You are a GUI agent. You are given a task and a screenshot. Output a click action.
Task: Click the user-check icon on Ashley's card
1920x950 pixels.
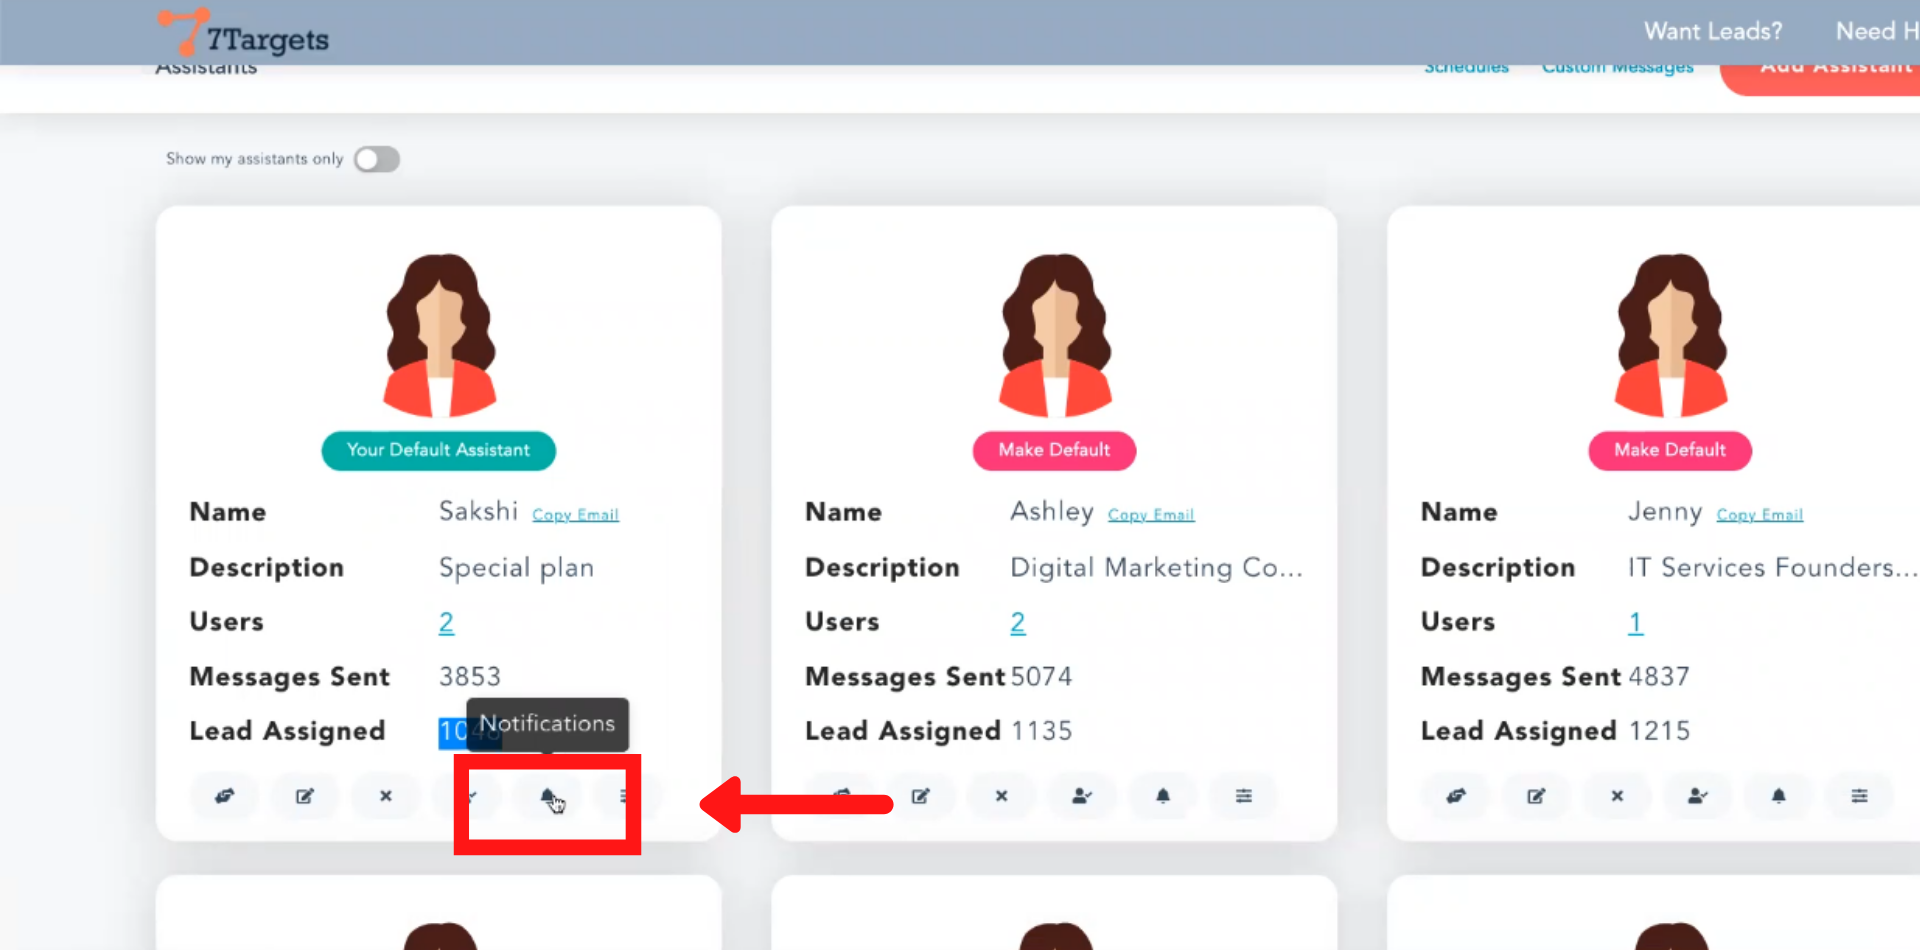[x=1082, y=796]
